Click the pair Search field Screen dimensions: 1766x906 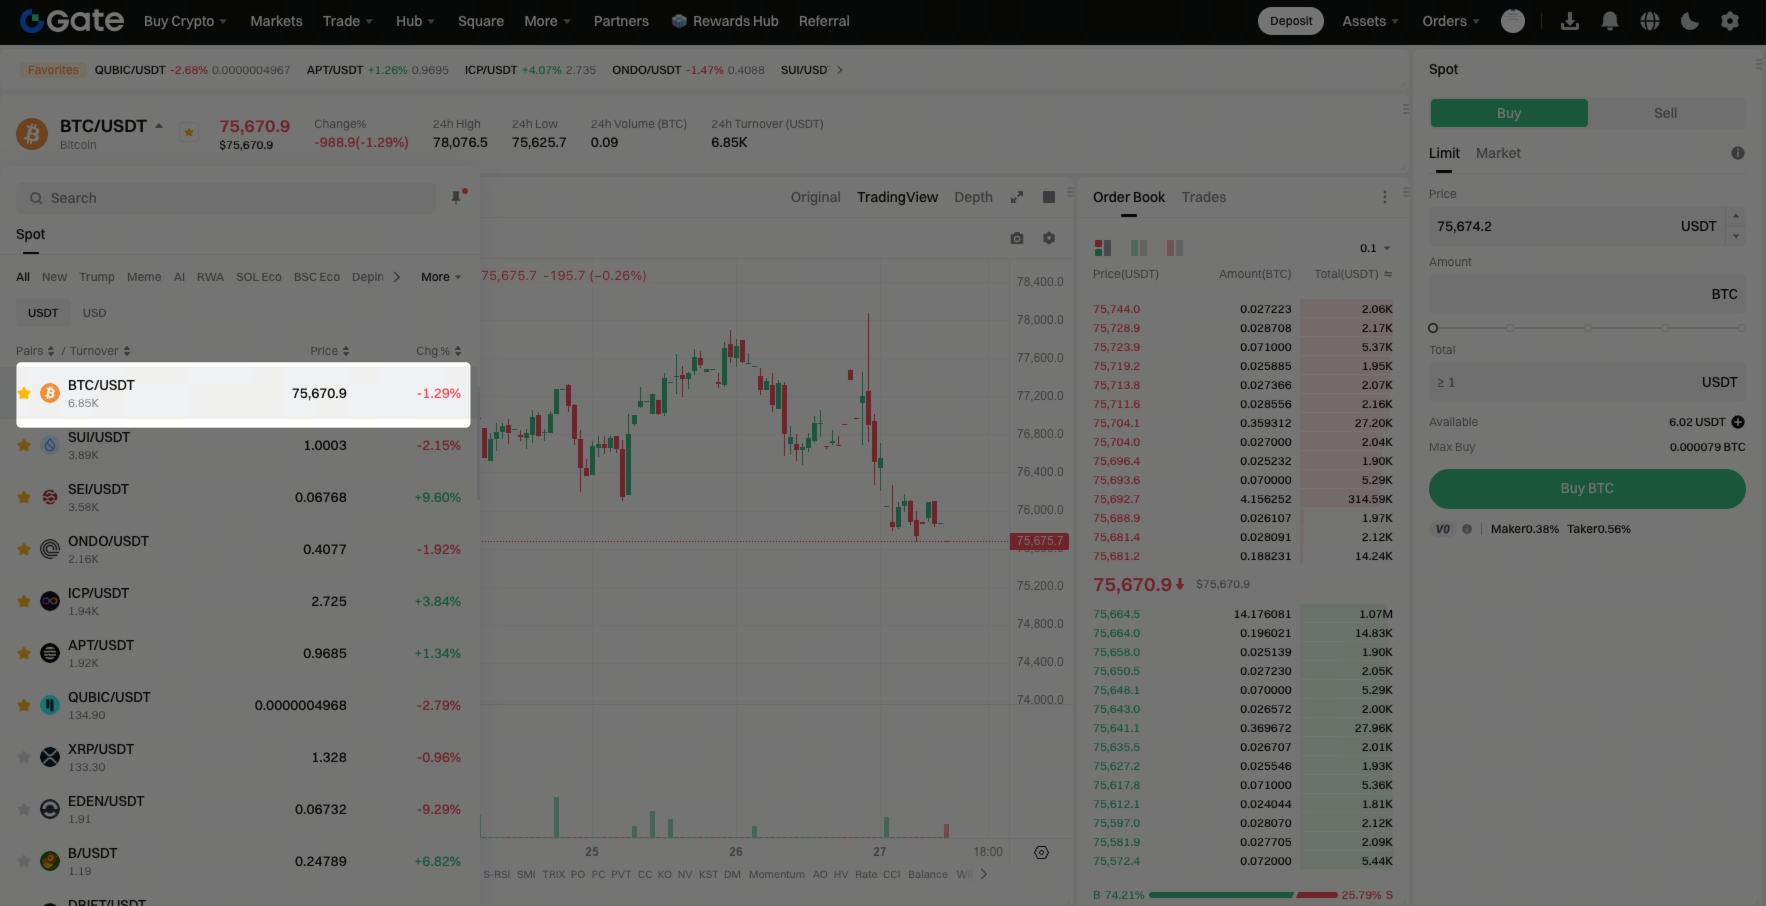(226, 198)
